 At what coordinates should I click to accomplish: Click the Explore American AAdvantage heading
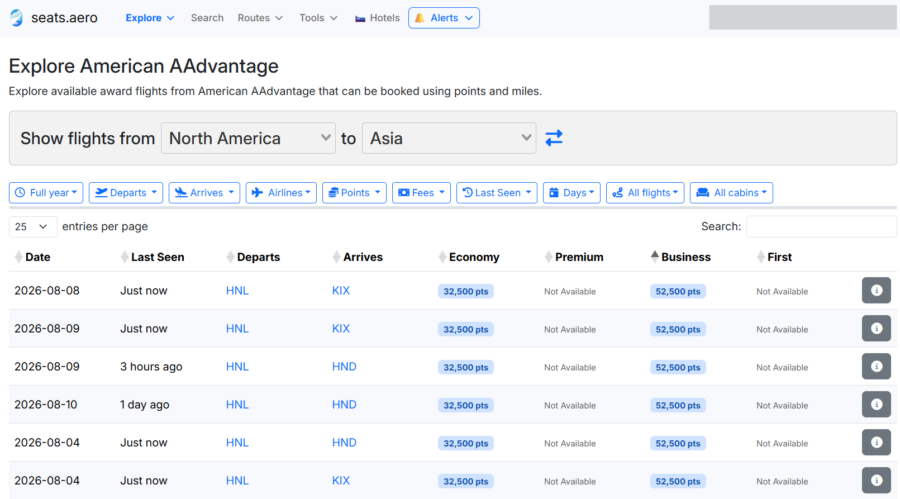(x=143, y=66)
